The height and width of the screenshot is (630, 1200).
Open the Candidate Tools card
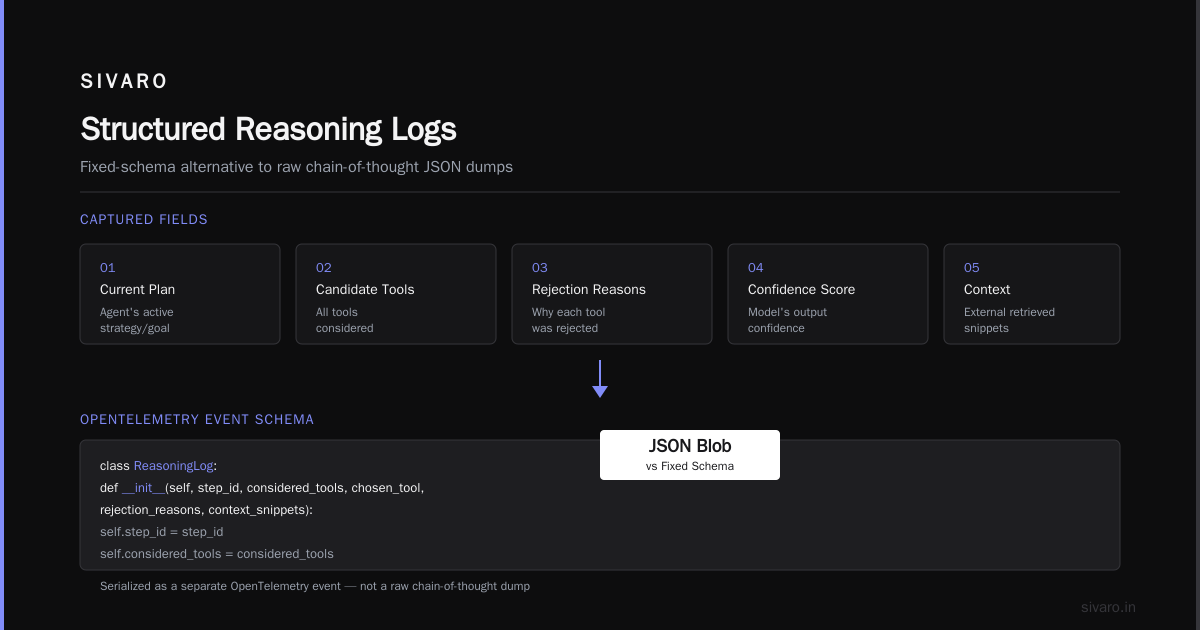point(396,294)
